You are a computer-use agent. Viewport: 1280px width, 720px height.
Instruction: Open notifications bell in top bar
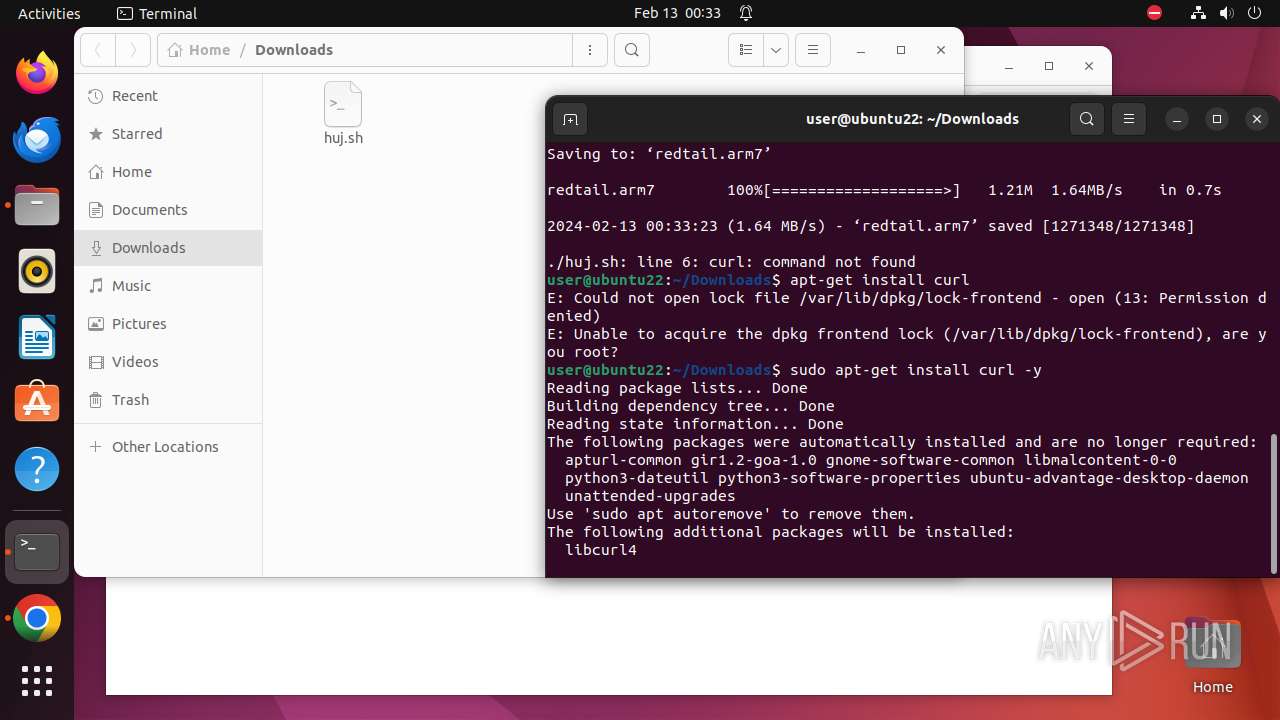tap(746, 13)
